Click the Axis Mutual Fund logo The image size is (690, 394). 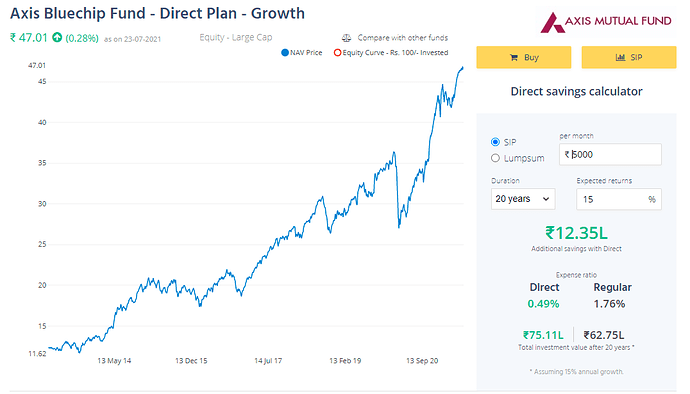606,22
